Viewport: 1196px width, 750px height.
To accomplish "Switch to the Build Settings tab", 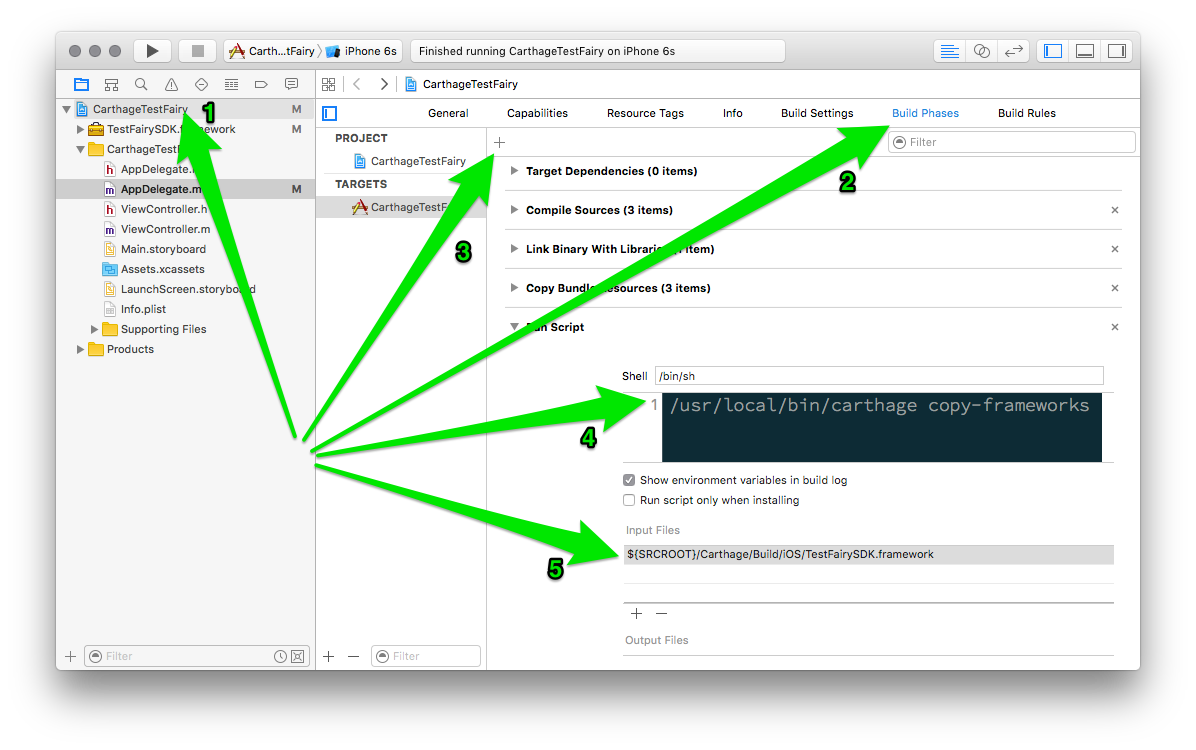I will (817, 113).
